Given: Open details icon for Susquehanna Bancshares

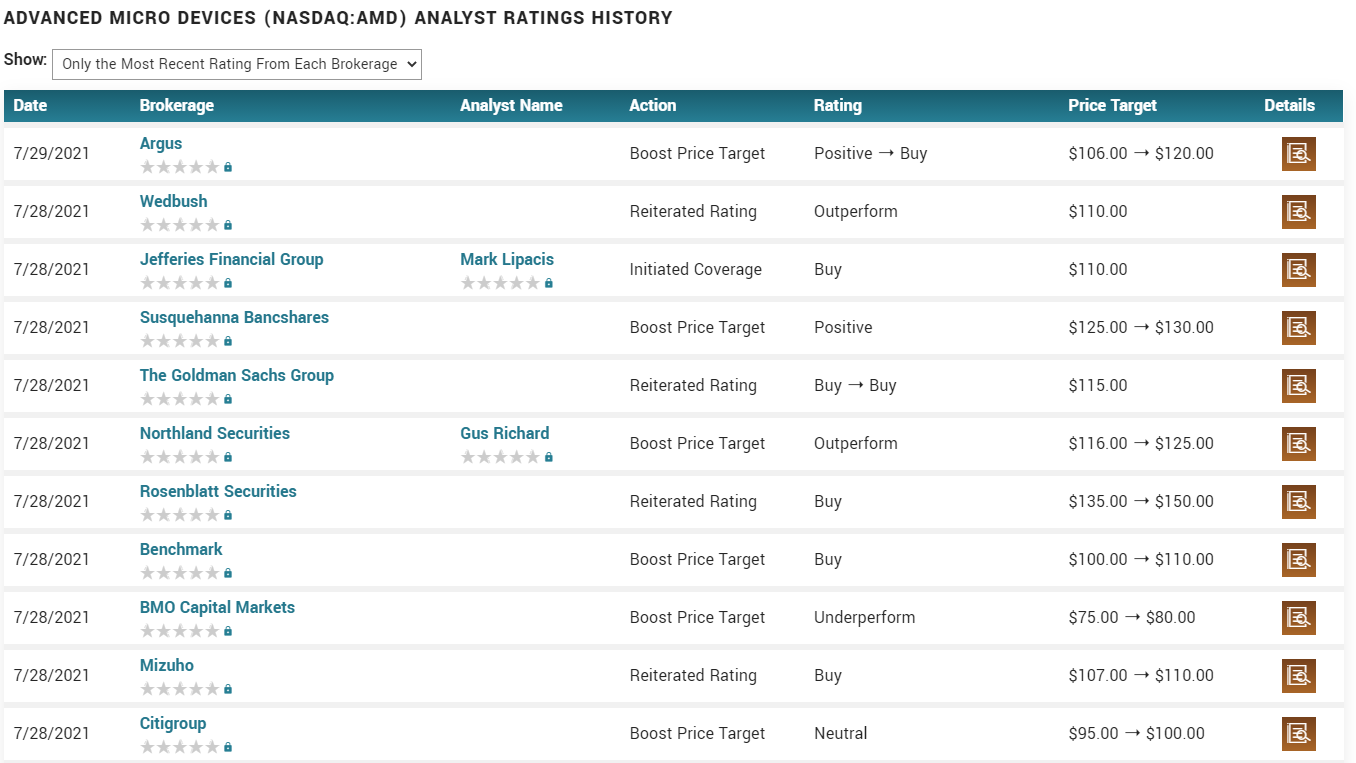Looking at the screenshot, I should (1299, 328).
